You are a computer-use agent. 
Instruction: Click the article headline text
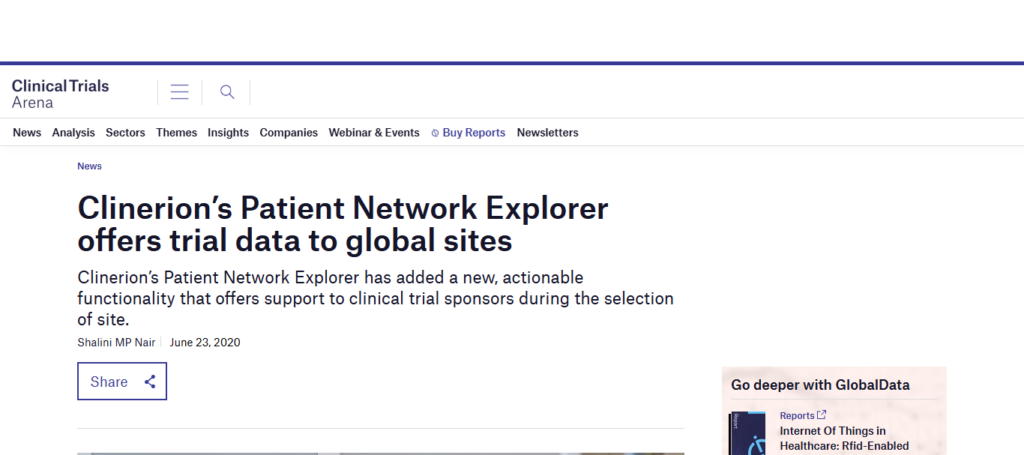[342, 224]
